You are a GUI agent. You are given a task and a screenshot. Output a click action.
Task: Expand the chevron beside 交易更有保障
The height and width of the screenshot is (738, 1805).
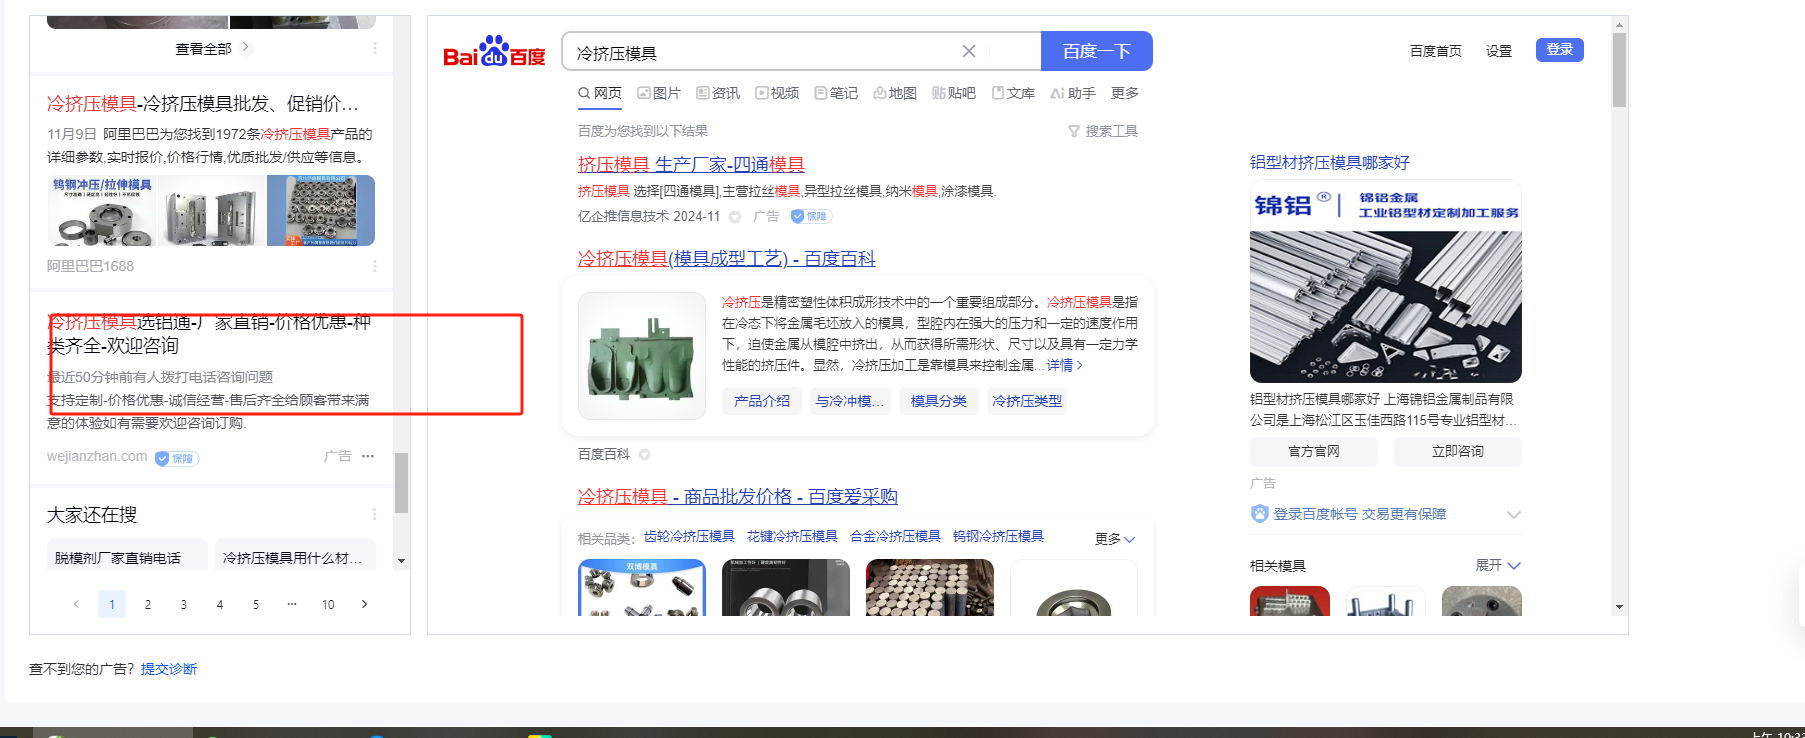click(x=1514, y=514)
